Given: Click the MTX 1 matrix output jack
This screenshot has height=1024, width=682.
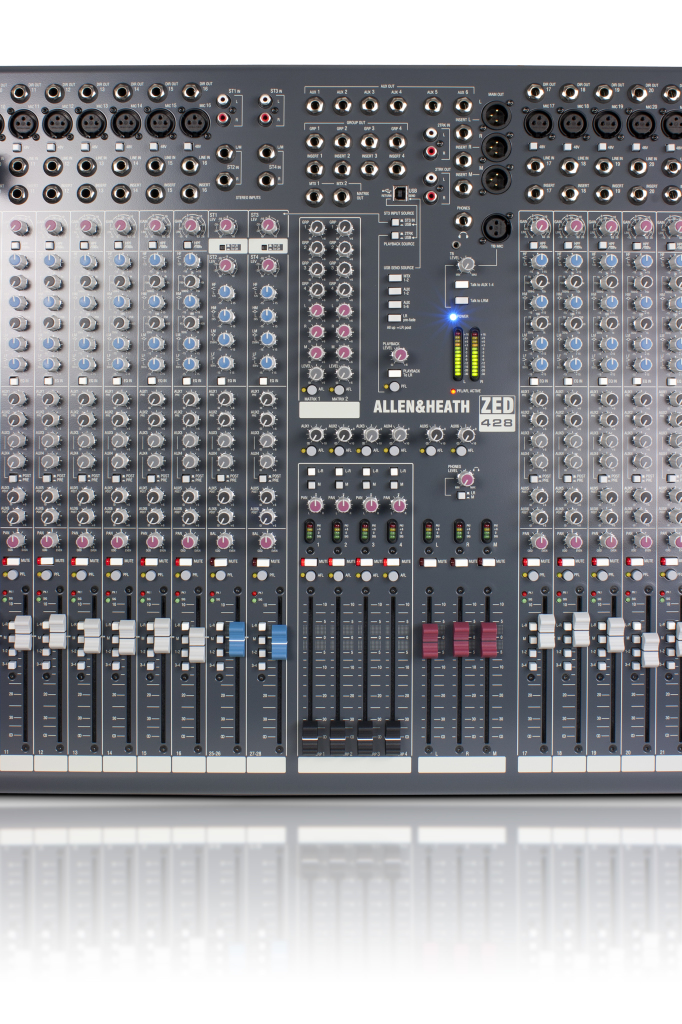Looking at the screenshot, I should point(314,196).
